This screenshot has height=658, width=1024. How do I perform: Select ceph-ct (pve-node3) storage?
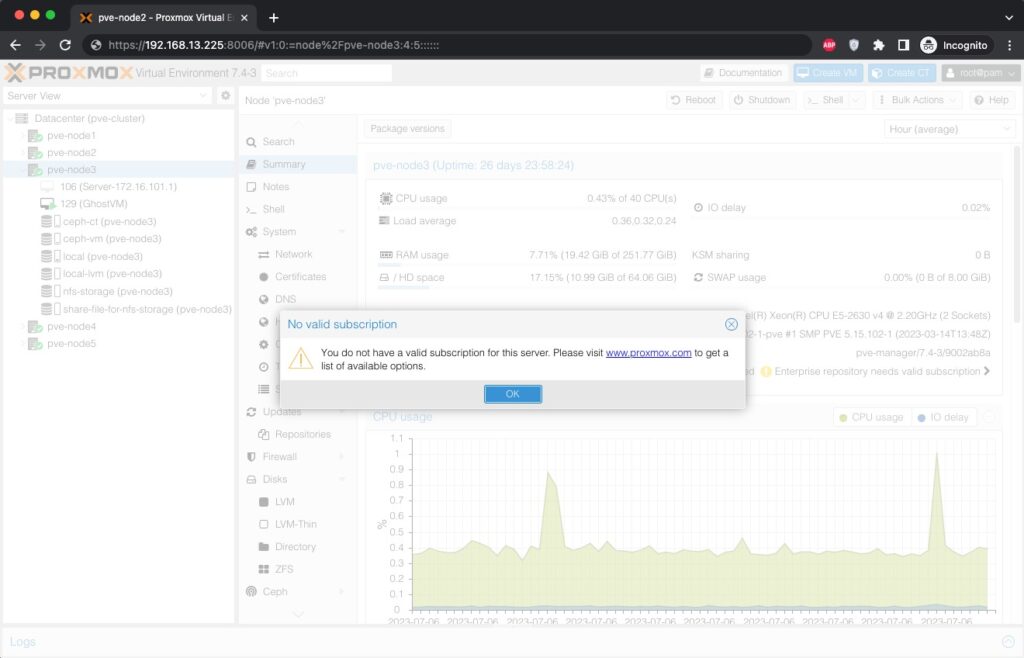point(109,221)
